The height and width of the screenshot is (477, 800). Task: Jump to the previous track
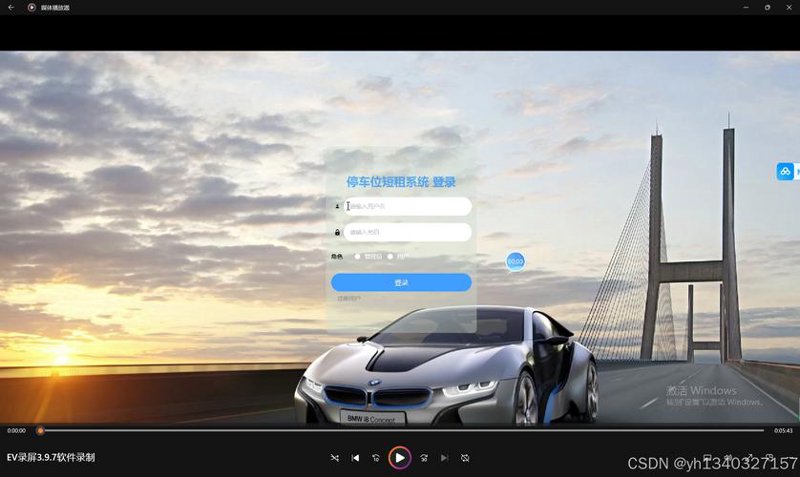click(355, 458)
